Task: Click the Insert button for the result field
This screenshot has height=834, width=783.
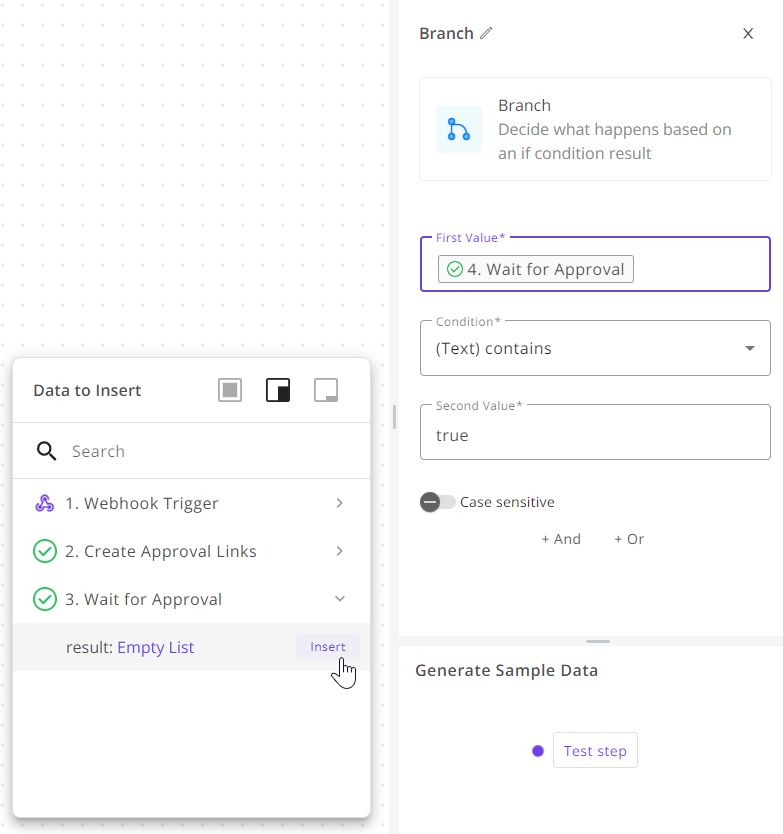Action: tap(328, 647)
